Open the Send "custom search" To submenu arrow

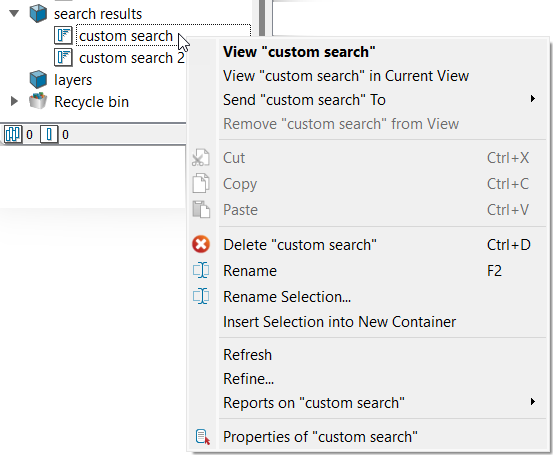(533, 99)
